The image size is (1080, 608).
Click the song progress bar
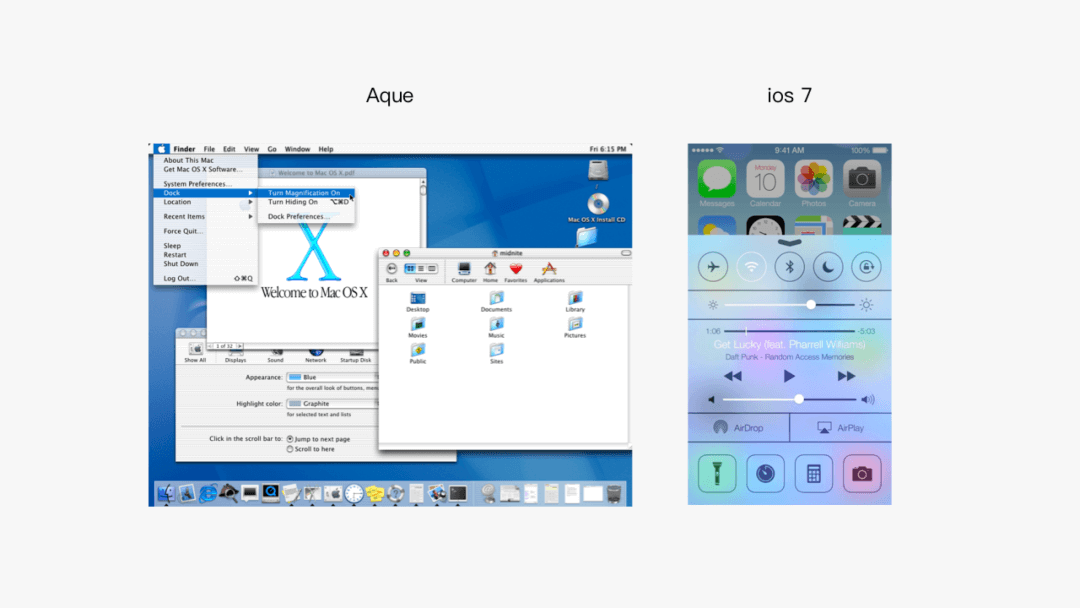pos(789,331)
